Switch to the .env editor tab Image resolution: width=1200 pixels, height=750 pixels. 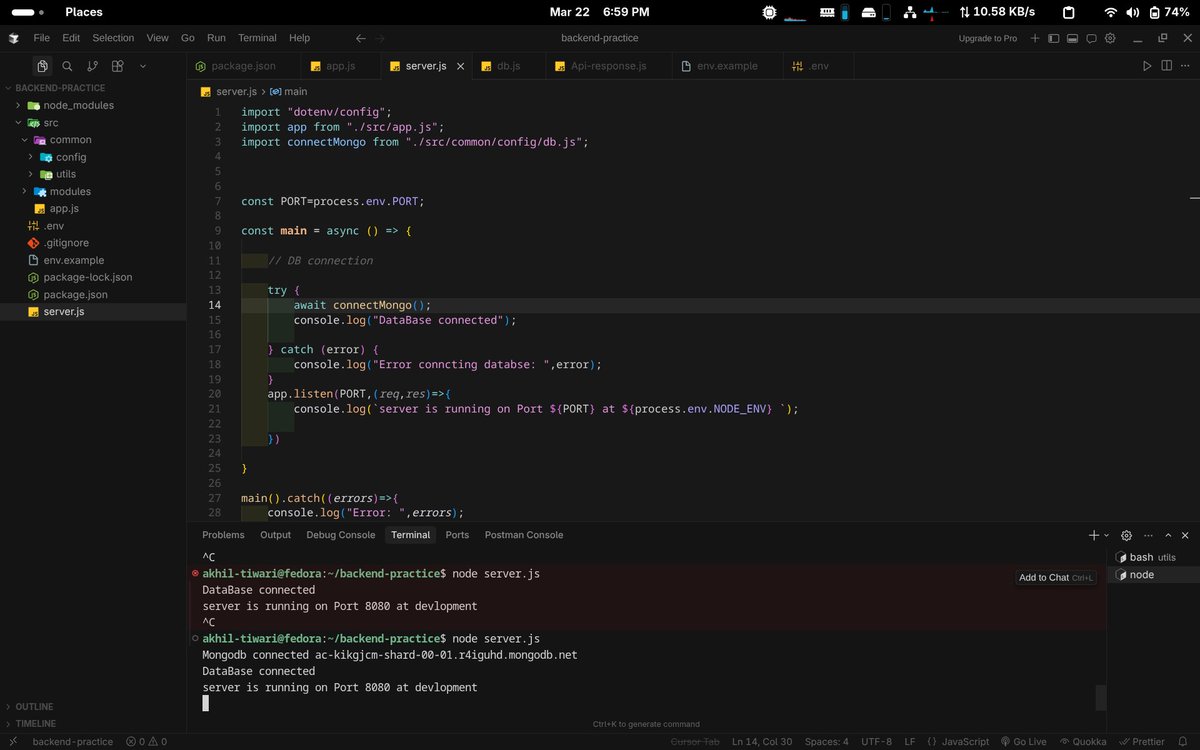[x=818, y=66]
